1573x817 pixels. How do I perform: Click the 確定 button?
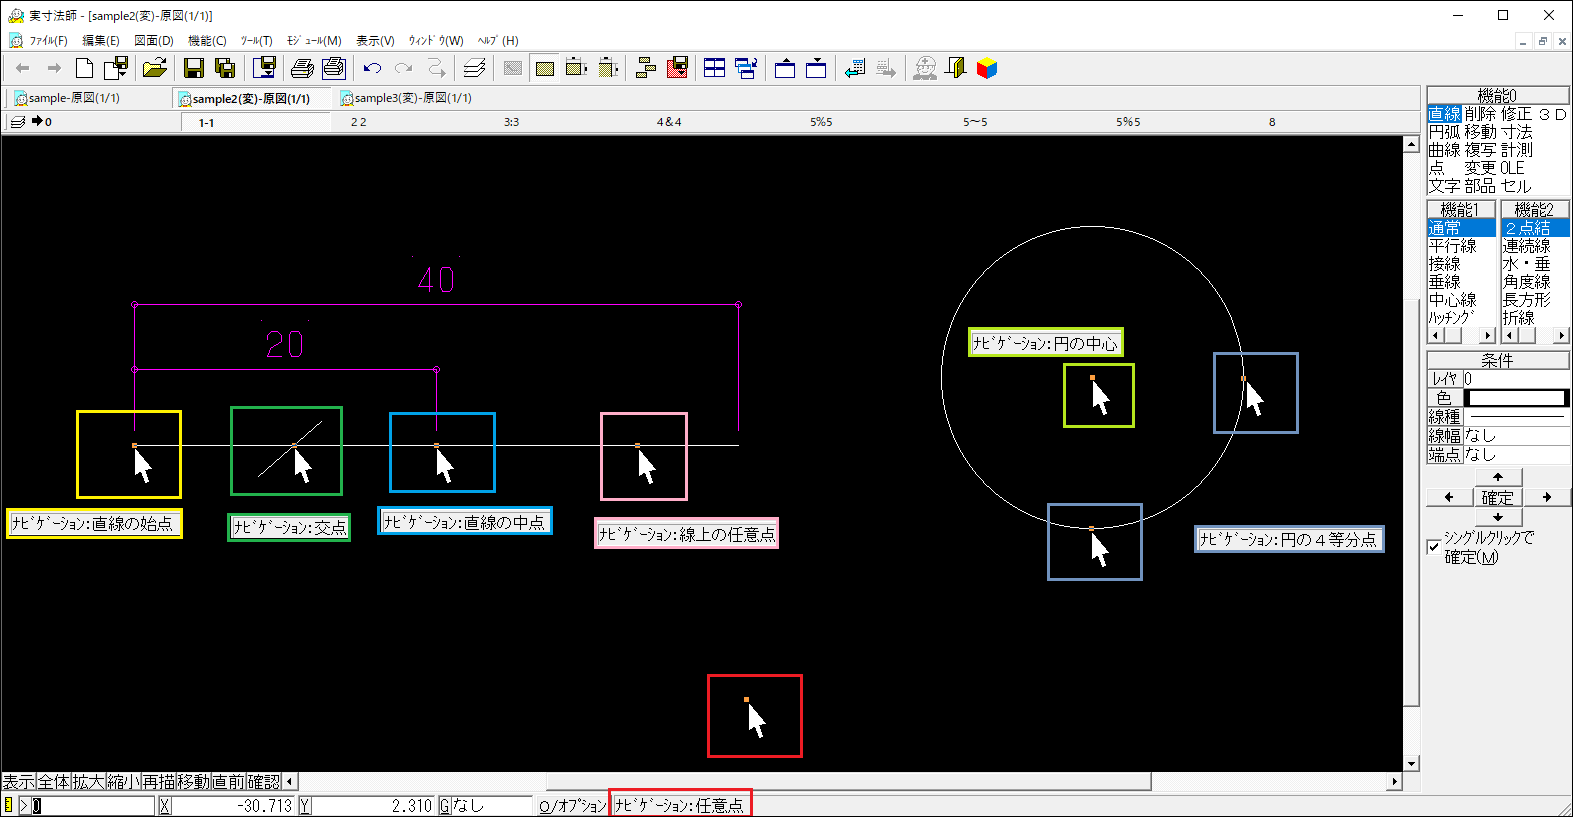[x=1497, y=497]
